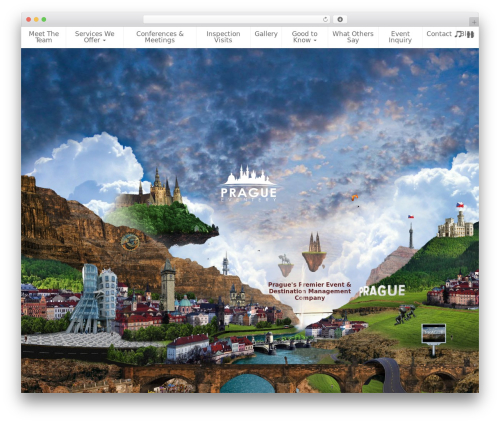Open the Event Inquiry form
This screenshot has height=423, width=500.
(400, 37)
